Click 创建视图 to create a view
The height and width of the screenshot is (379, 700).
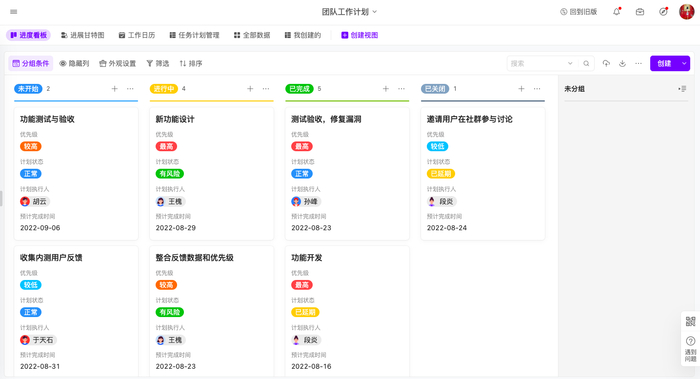[x=360, y=35]
